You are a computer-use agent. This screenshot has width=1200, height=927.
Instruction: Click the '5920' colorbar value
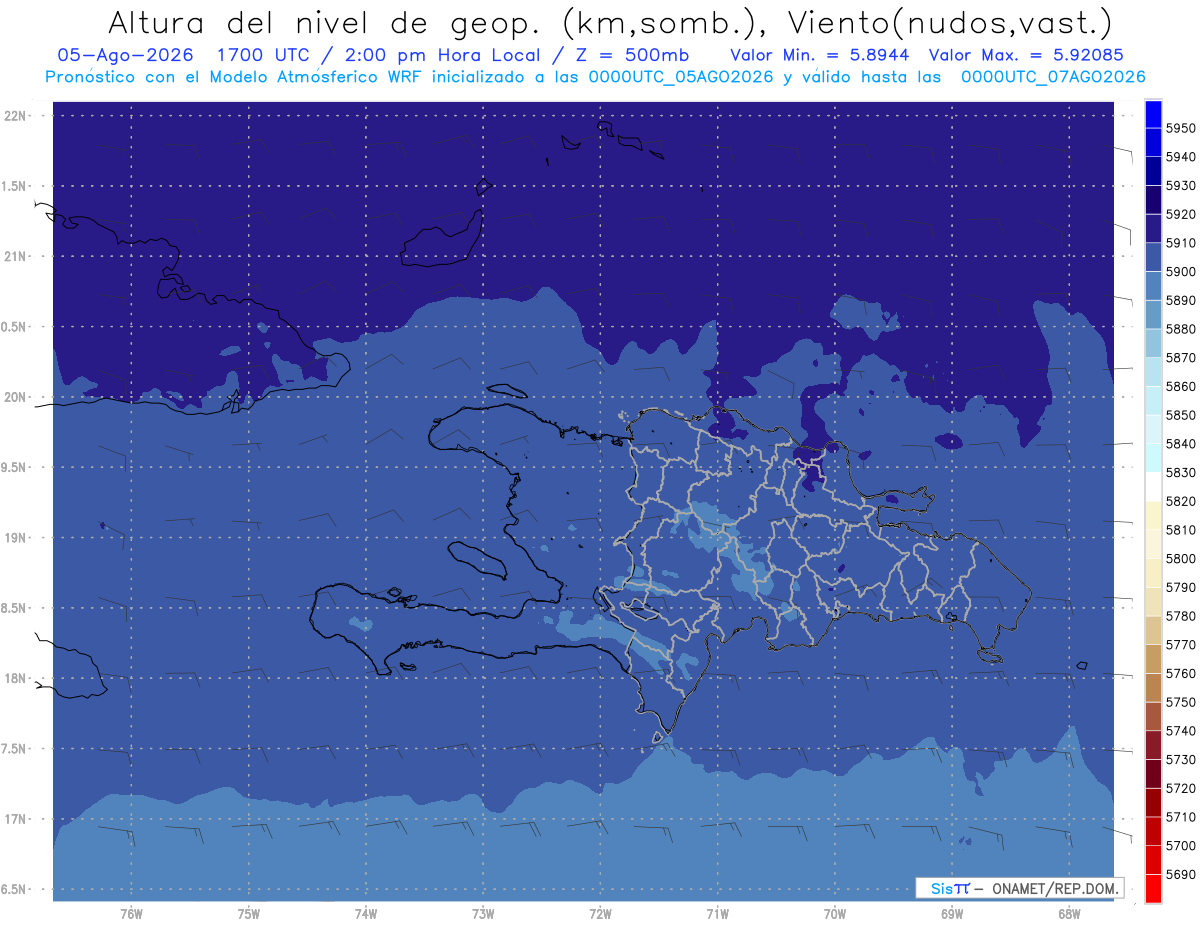click(1179, 214)
